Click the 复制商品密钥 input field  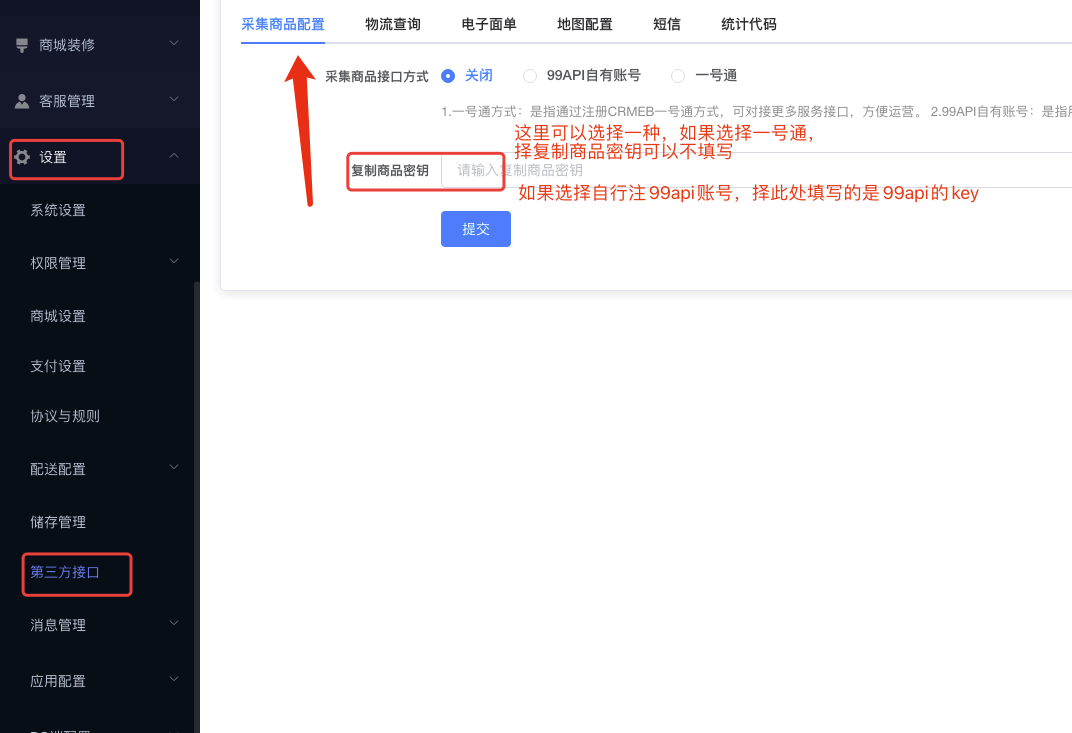(750, 171)
